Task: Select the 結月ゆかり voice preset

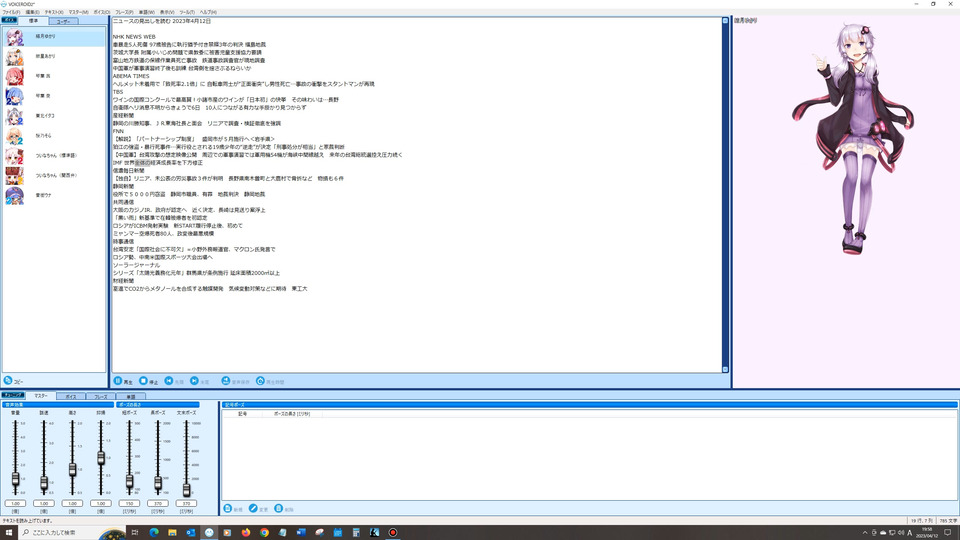Action: (54, 37)
